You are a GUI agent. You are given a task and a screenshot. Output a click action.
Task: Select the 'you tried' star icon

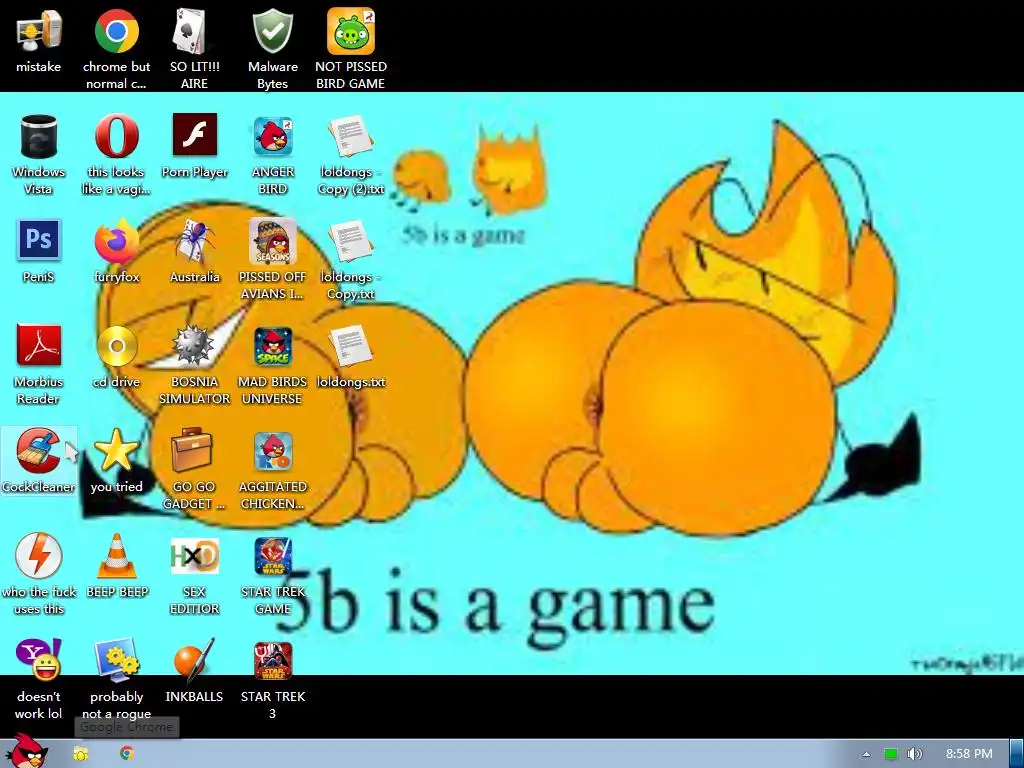click(116, 451)
